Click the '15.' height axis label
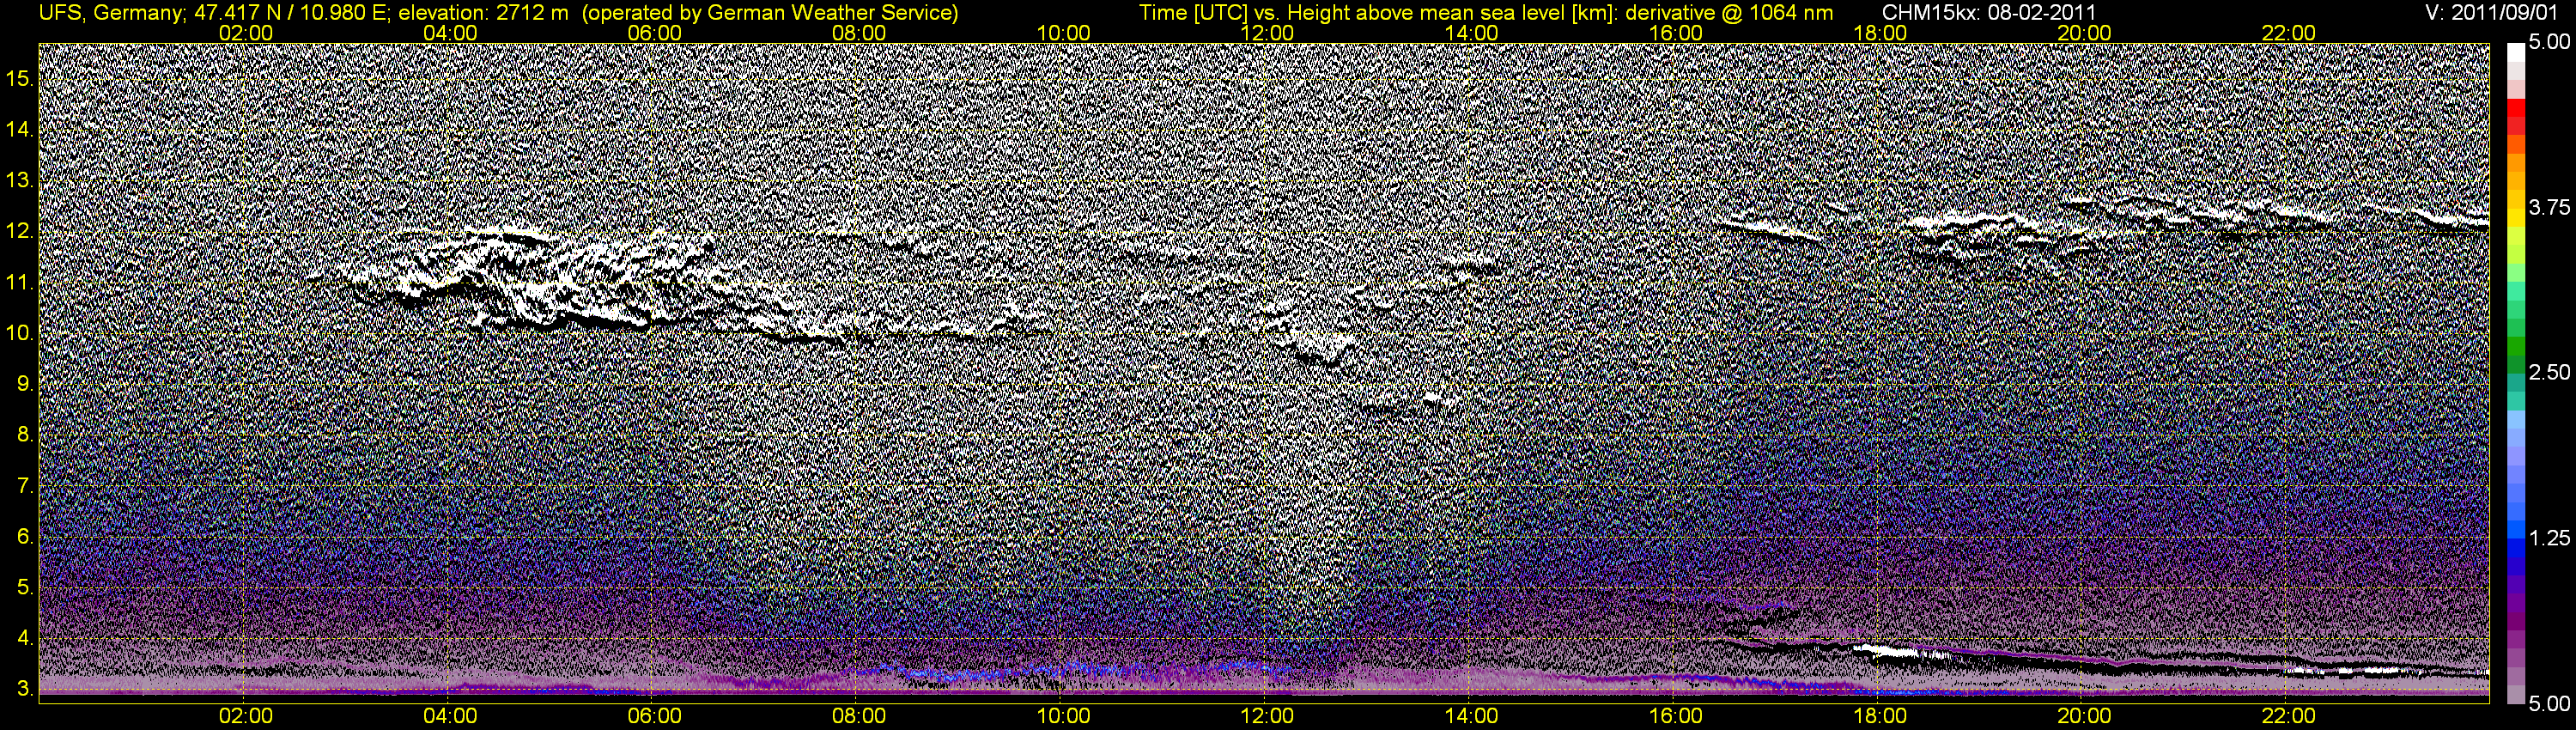The width and height of the screenshot is (2576, 730). click(20, 78)
